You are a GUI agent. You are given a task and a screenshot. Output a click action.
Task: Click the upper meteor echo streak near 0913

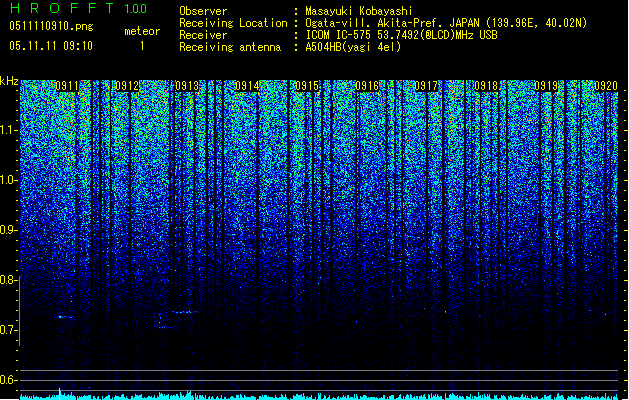pos(184,312)
